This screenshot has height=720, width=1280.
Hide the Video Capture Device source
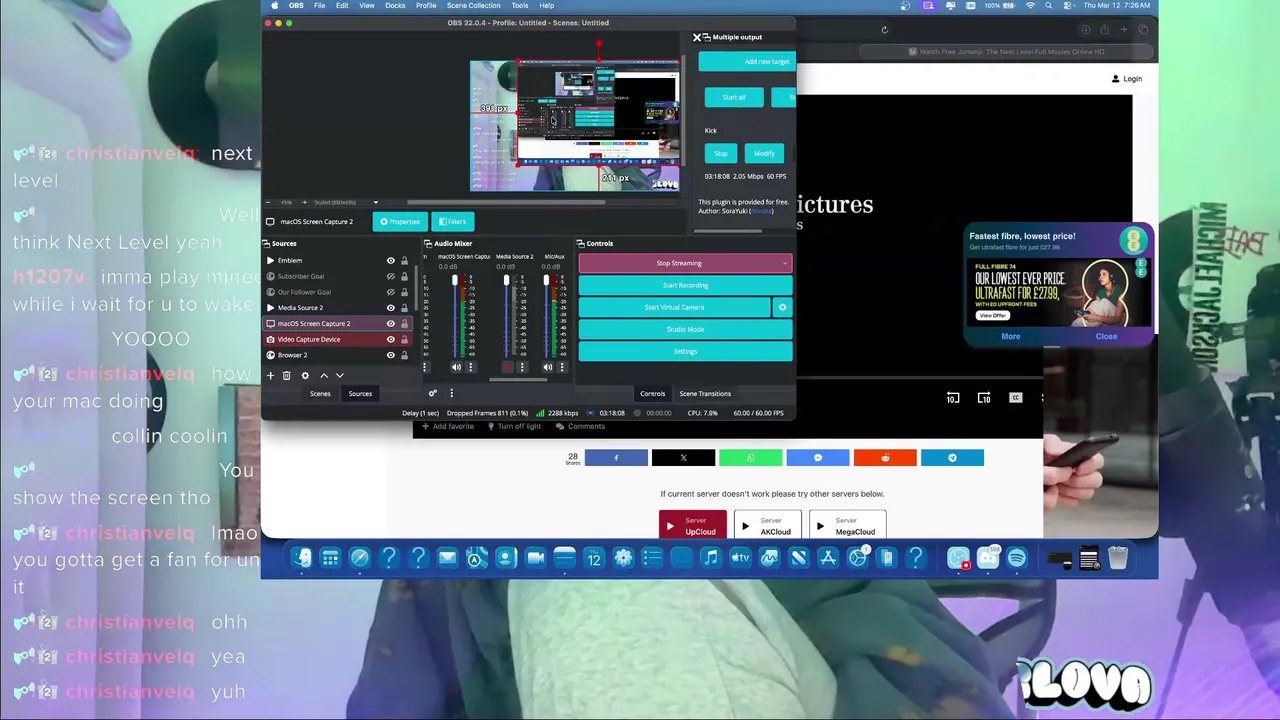click(x=390, y=339)
